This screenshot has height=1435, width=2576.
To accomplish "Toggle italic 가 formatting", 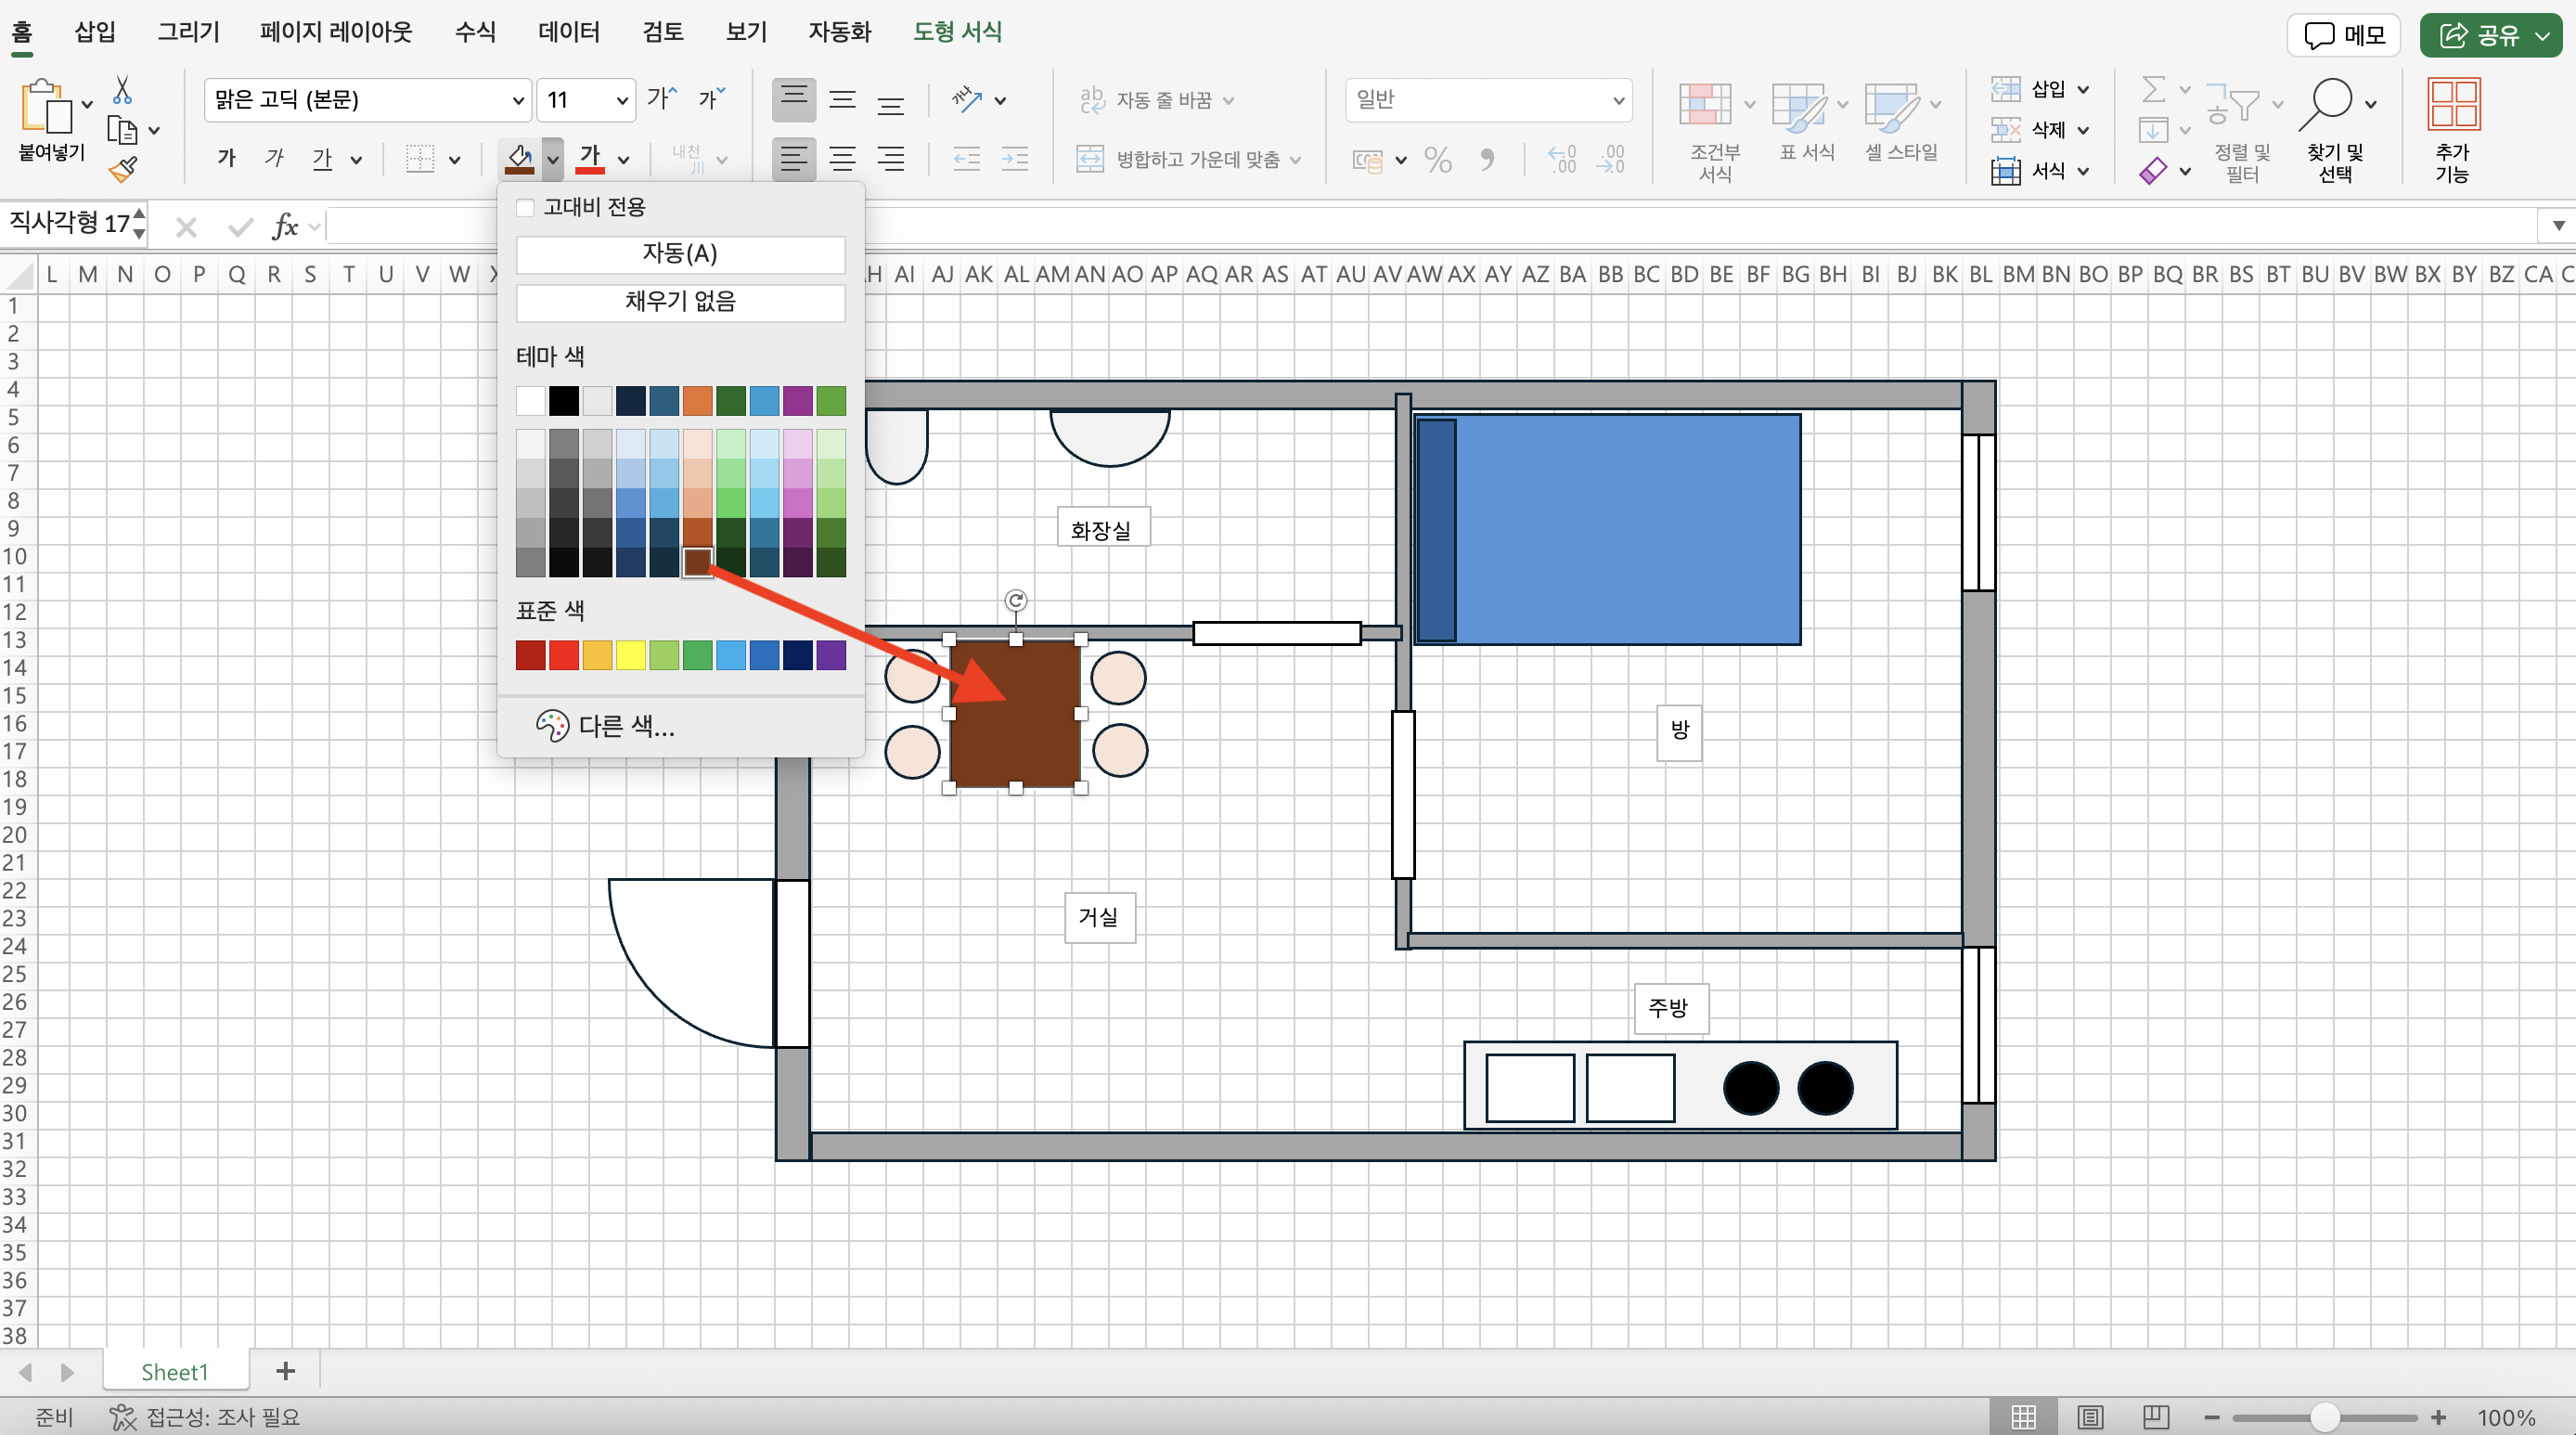I will pyautogui.click(x=274, y=158).
